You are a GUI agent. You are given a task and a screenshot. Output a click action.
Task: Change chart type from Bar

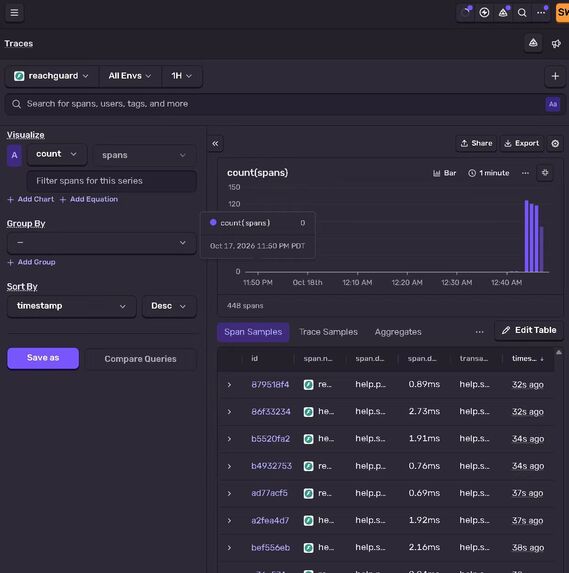pos(444,173)
